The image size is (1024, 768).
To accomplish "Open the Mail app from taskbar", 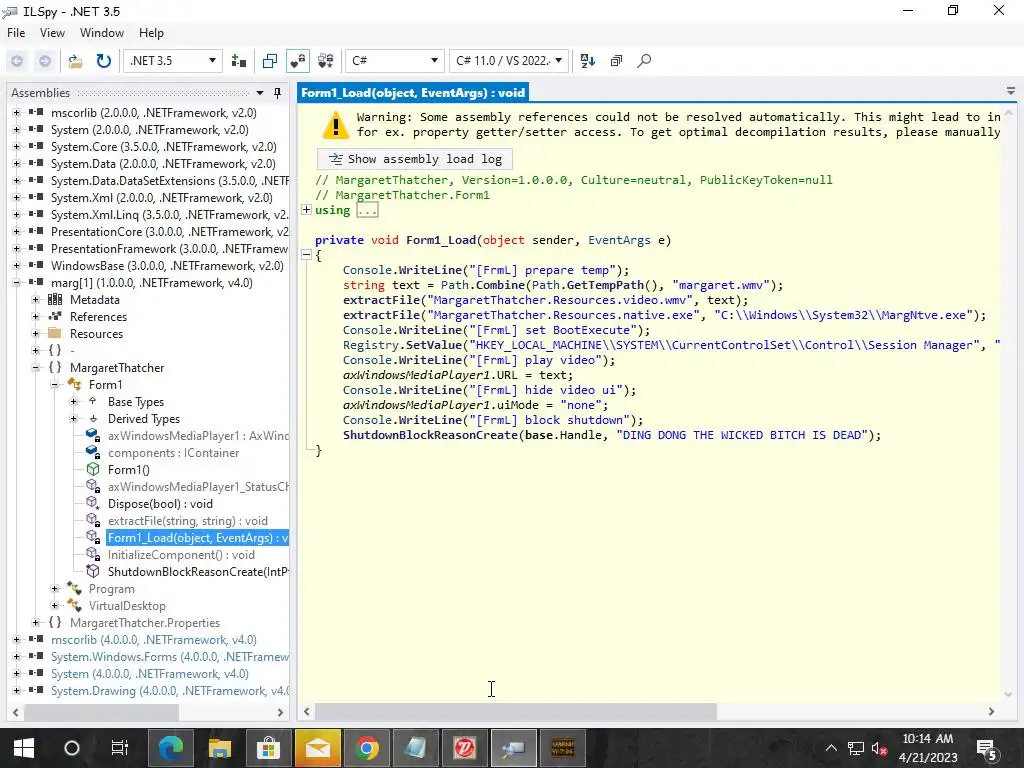I will point(318,748).
